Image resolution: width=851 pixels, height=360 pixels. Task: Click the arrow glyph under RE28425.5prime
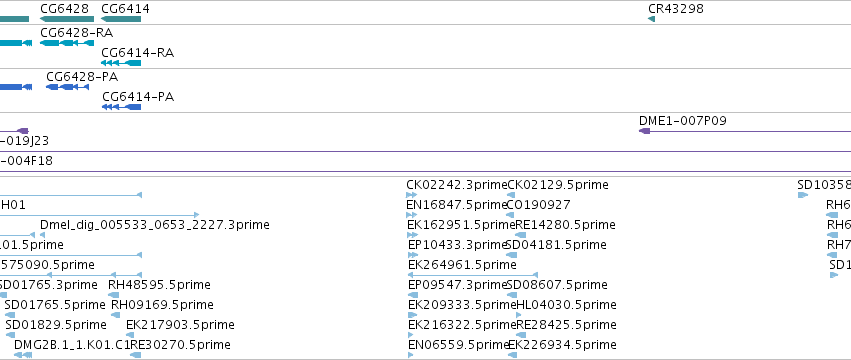521,335
